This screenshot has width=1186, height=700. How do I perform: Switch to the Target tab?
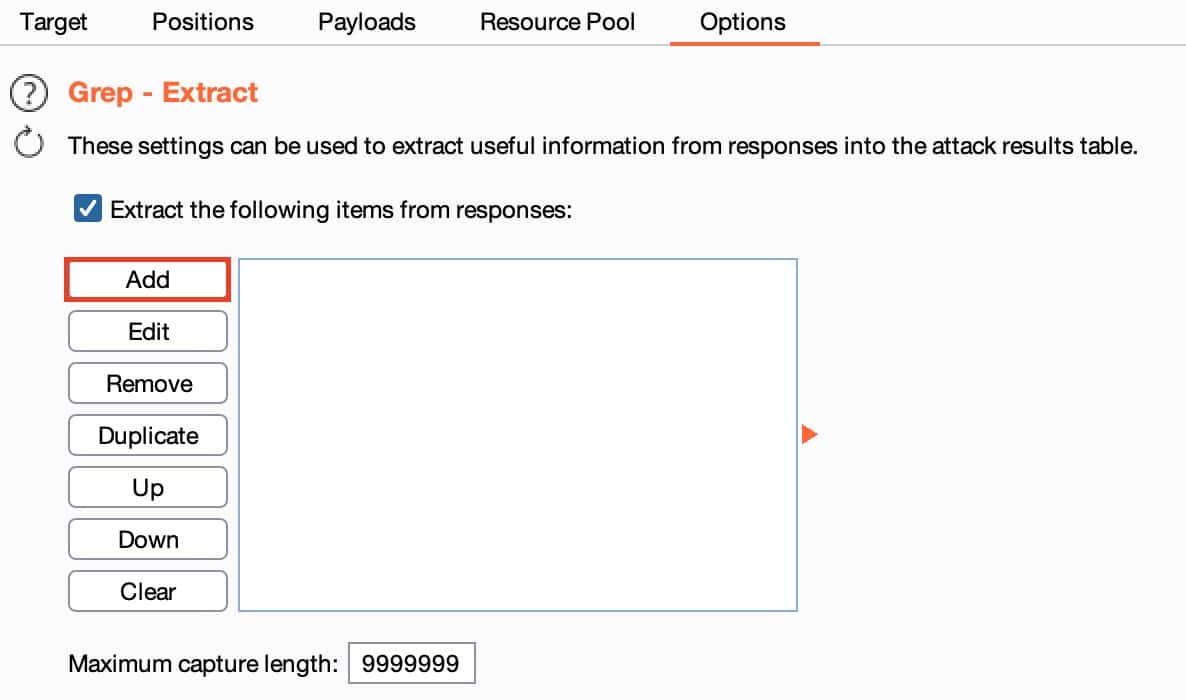click(x=54, y=22)
